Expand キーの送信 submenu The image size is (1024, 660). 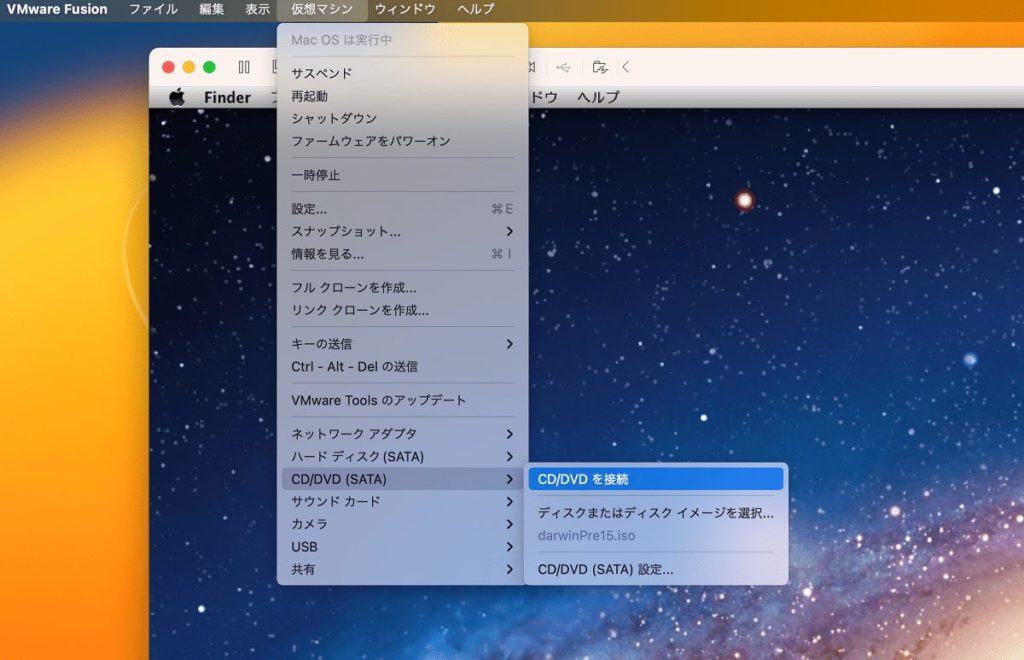[402, 344]
